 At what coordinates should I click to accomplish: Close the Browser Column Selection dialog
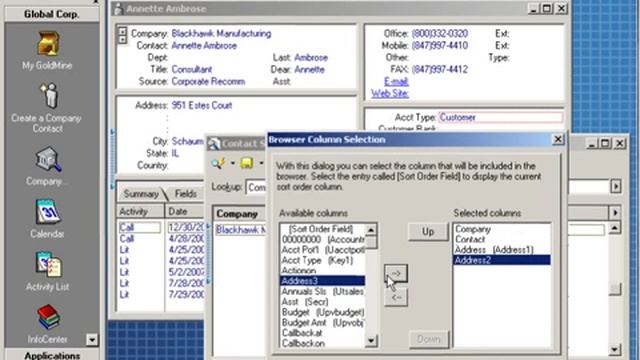click(558, 140)
